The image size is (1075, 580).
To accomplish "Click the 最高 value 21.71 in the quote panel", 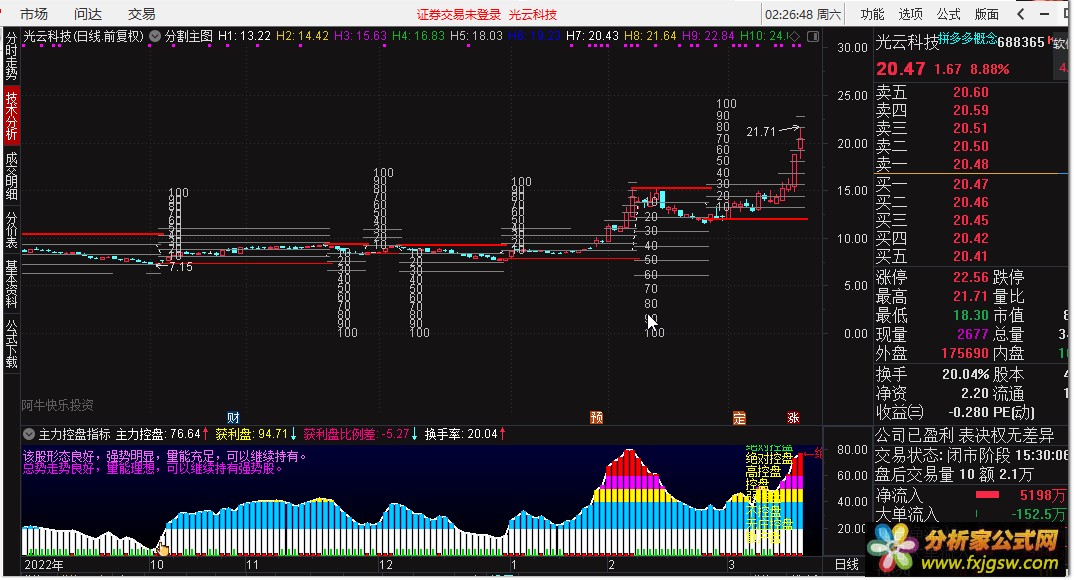I will click(970, 296).
